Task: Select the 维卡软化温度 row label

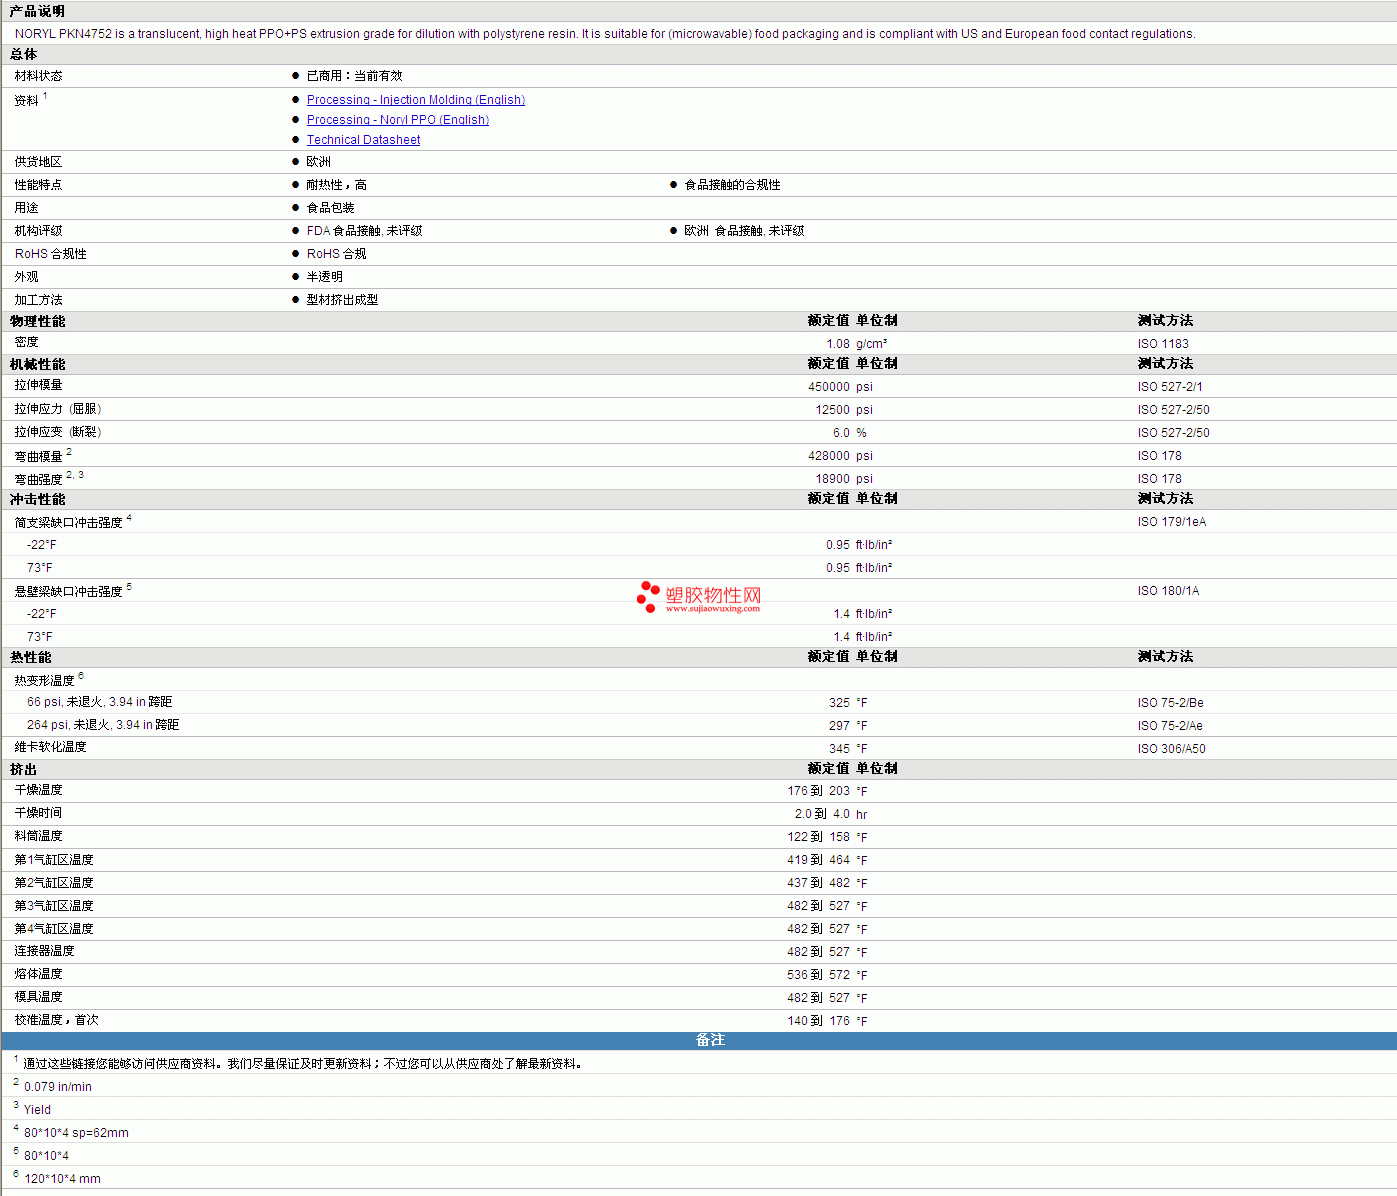Action: [50, 747]
